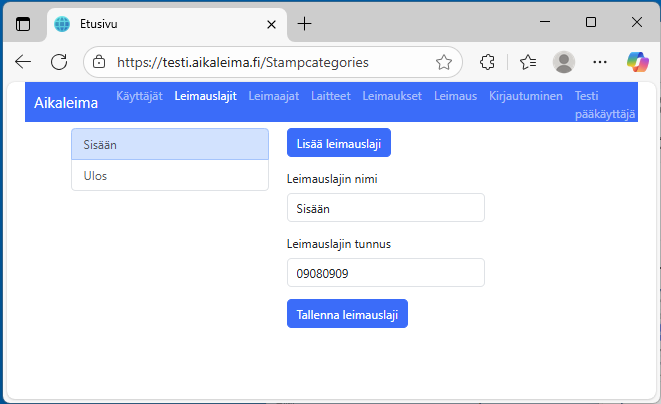This screenshot has width=661, height=404.
Task: Click the browser back arrow
Action: 23,62
